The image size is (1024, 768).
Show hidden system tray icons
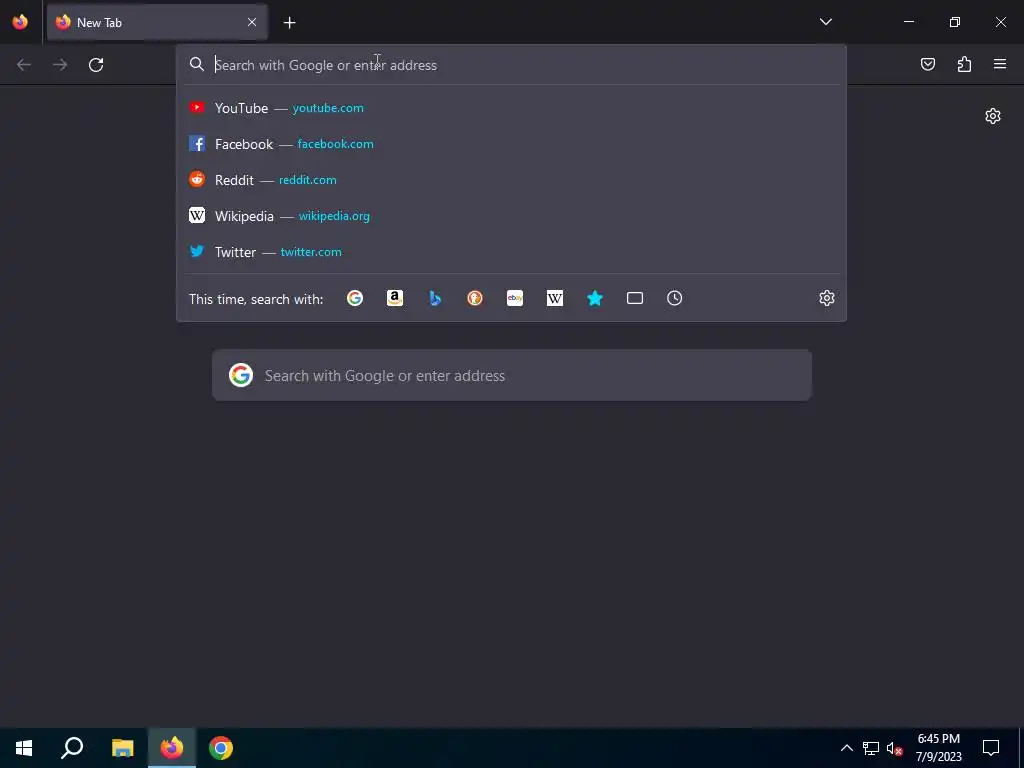click(846, 748)
